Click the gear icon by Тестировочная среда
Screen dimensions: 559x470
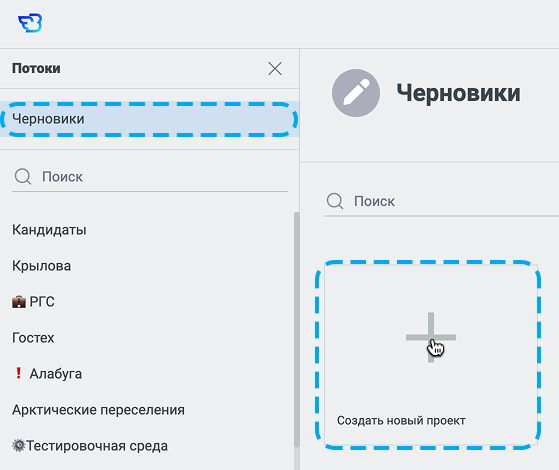(19, 445)
